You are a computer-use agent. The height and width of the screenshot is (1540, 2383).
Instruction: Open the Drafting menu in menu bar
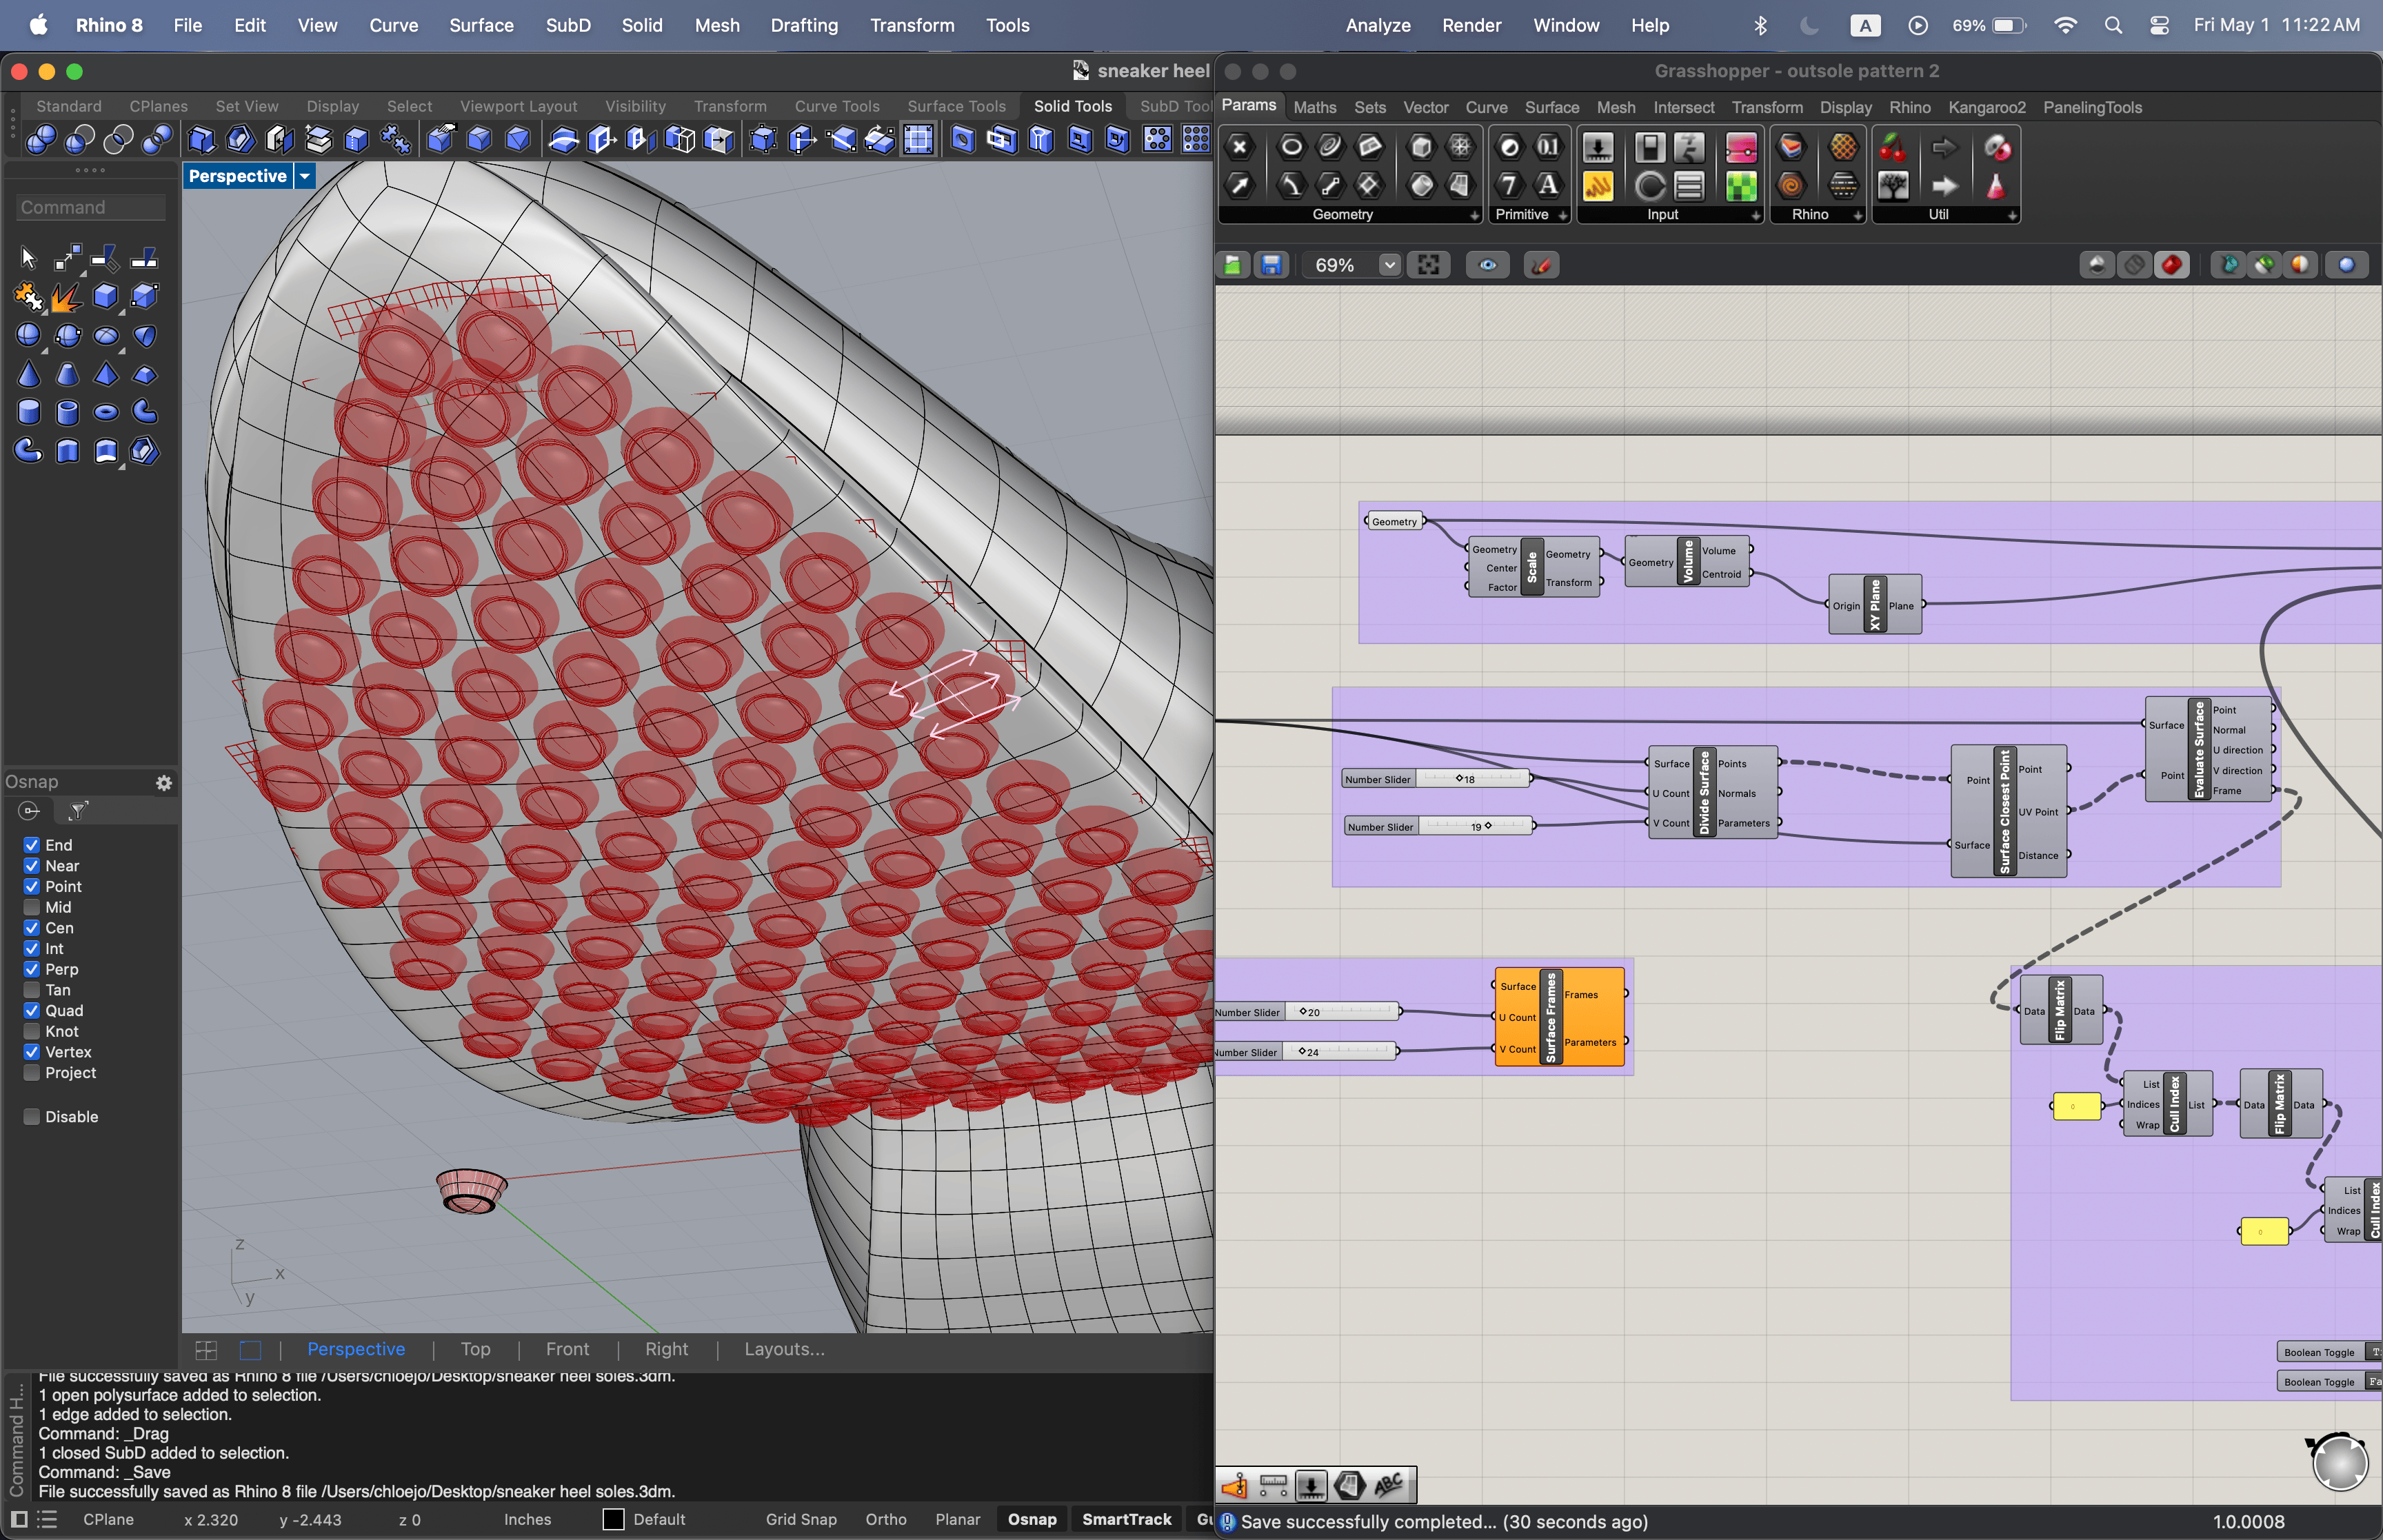[x=804, y=25]
